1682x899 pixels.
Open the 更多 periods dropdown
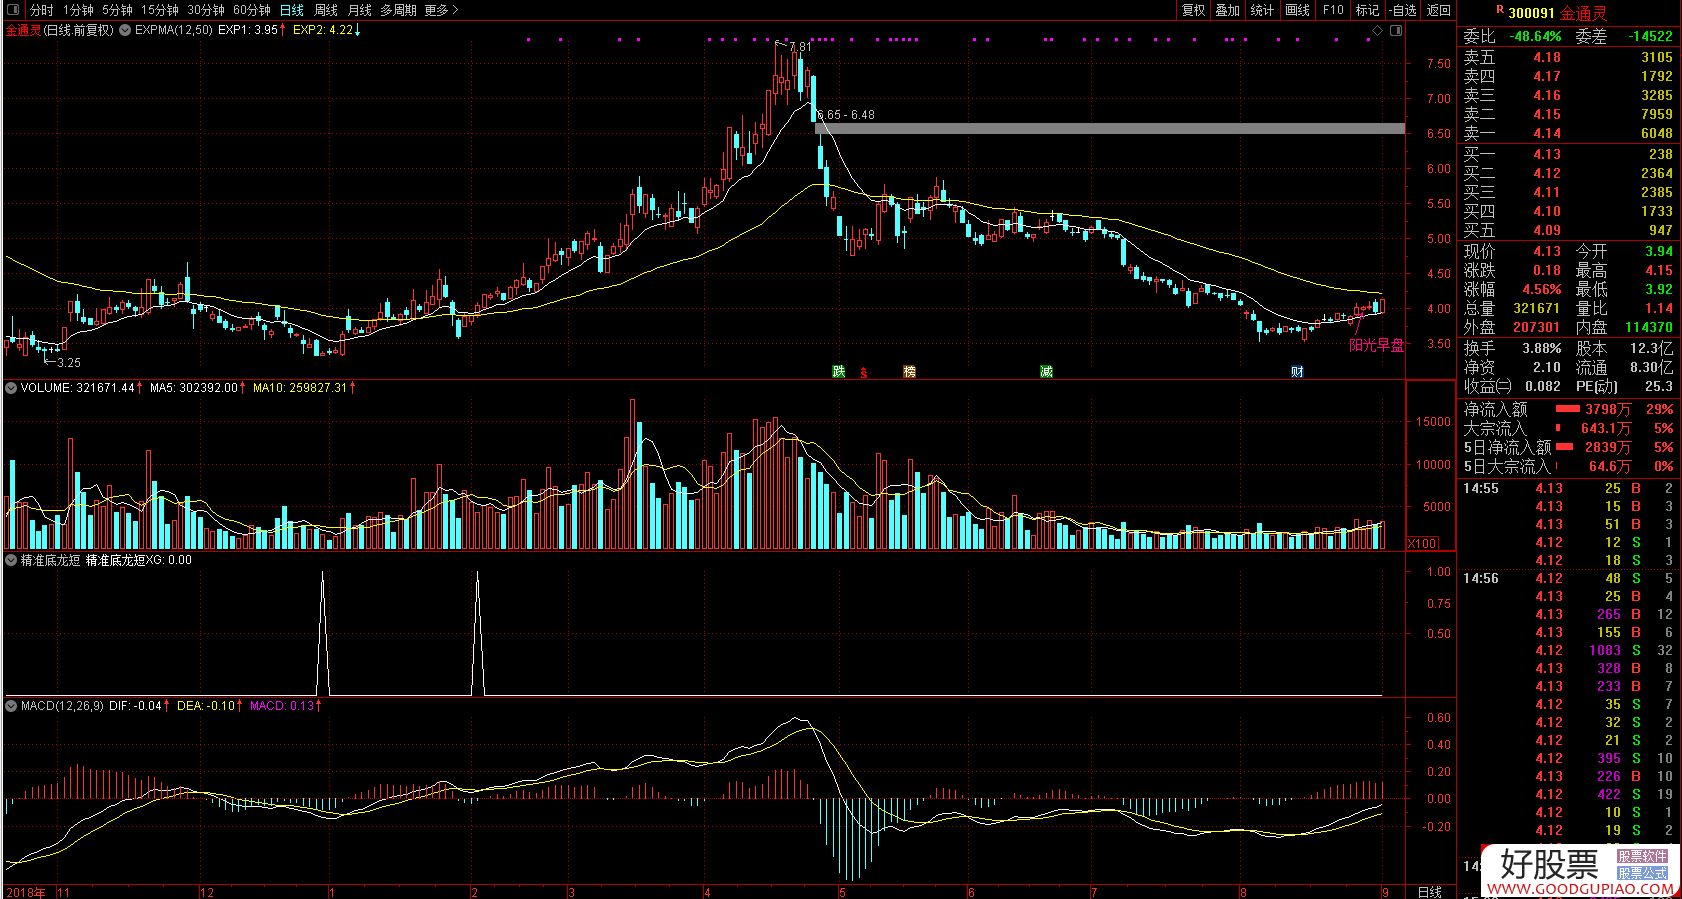(x=441, y=10)
